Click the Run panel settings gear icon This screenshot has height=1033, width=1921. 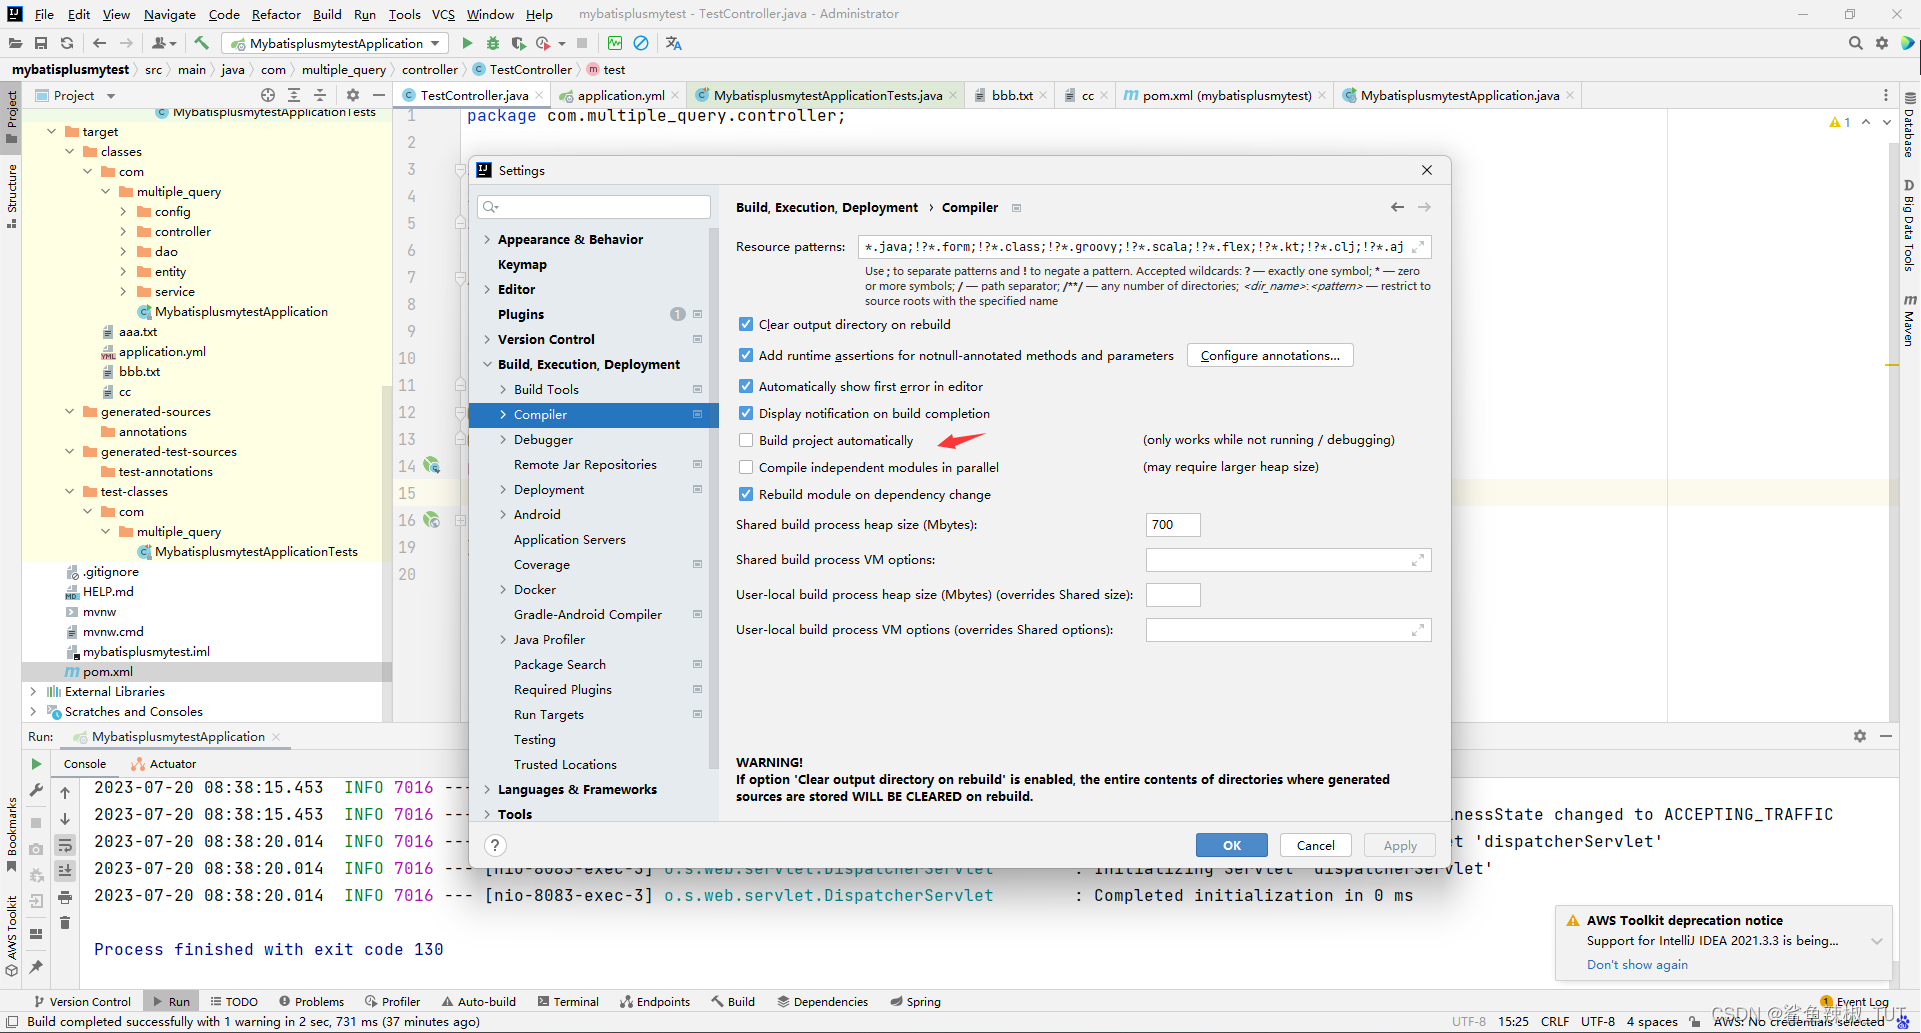1859,736
